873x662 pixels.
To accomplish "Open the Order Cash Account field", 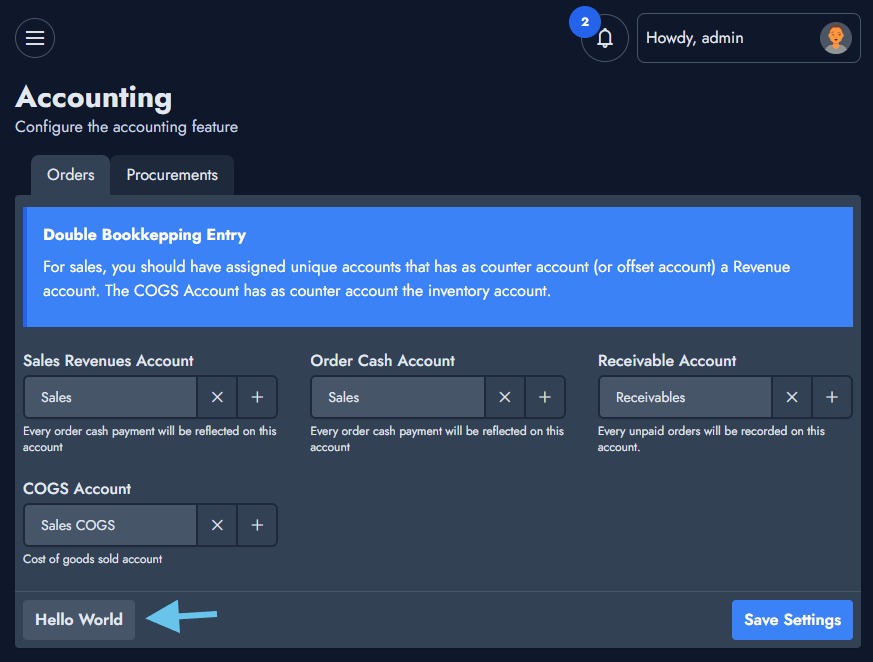I will (398, 397).
